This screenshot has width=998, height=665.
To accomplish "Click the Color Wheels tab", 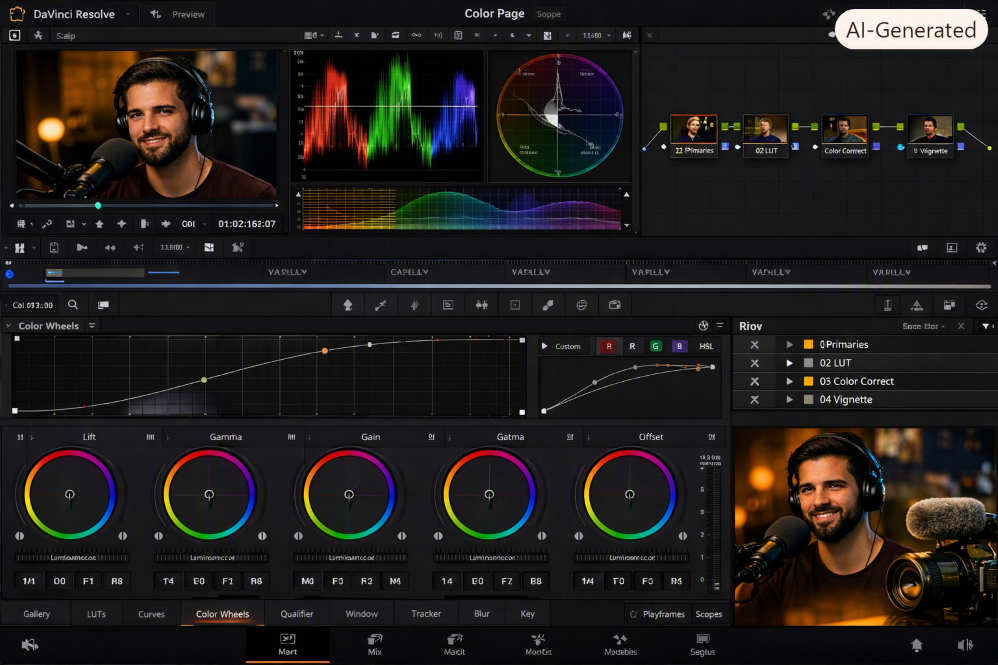I will point(222,614).
